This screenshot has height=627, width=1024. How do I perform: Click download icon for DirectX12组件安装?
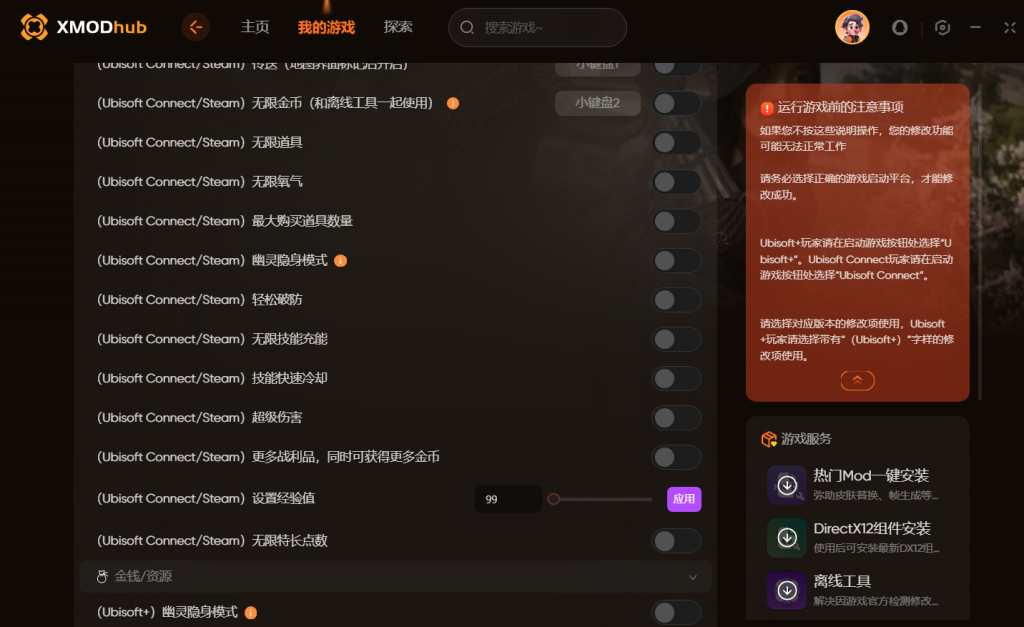click(787, 538)
